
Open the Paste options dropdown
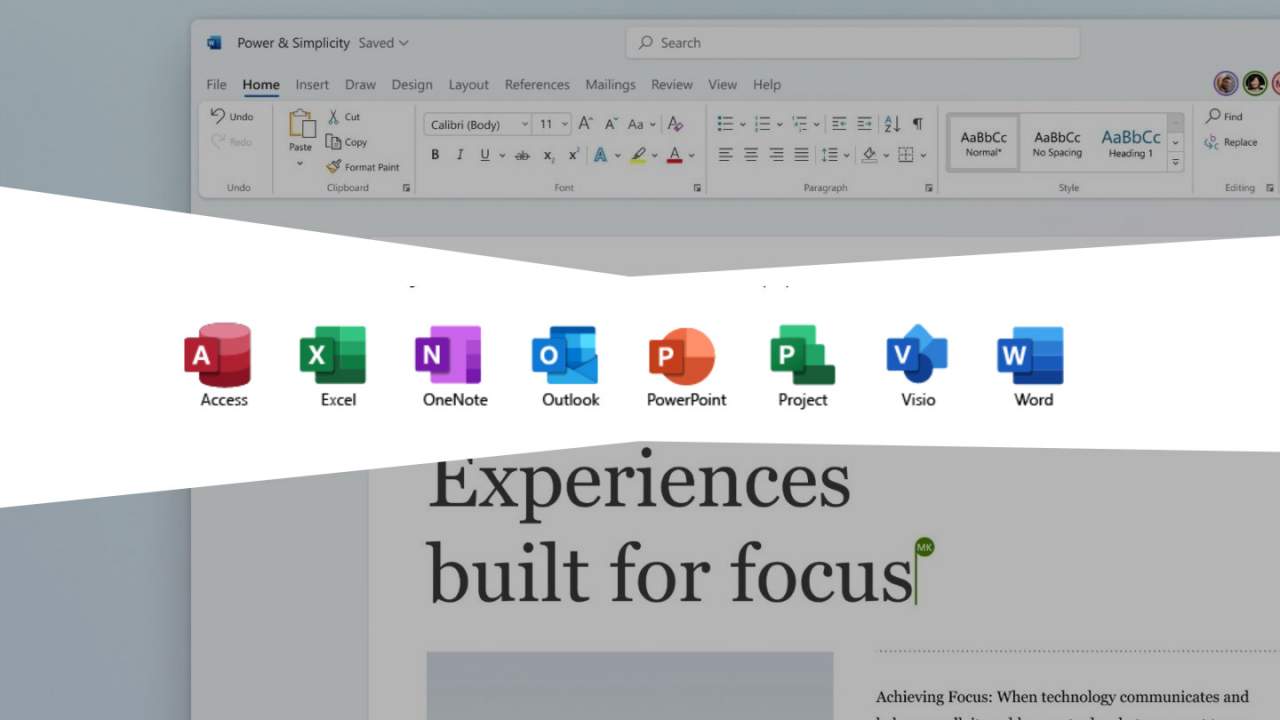299,163
